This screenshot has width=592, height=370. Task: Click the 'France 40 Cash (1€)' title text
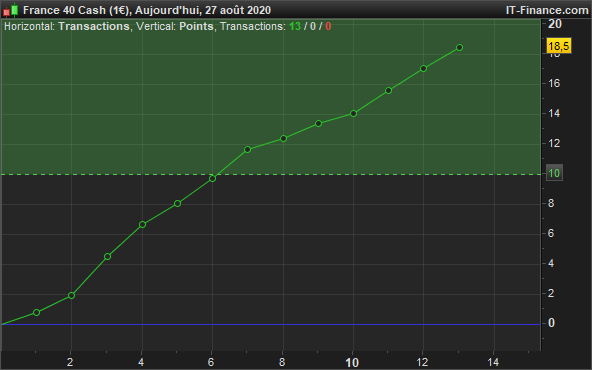pos(76,10)
